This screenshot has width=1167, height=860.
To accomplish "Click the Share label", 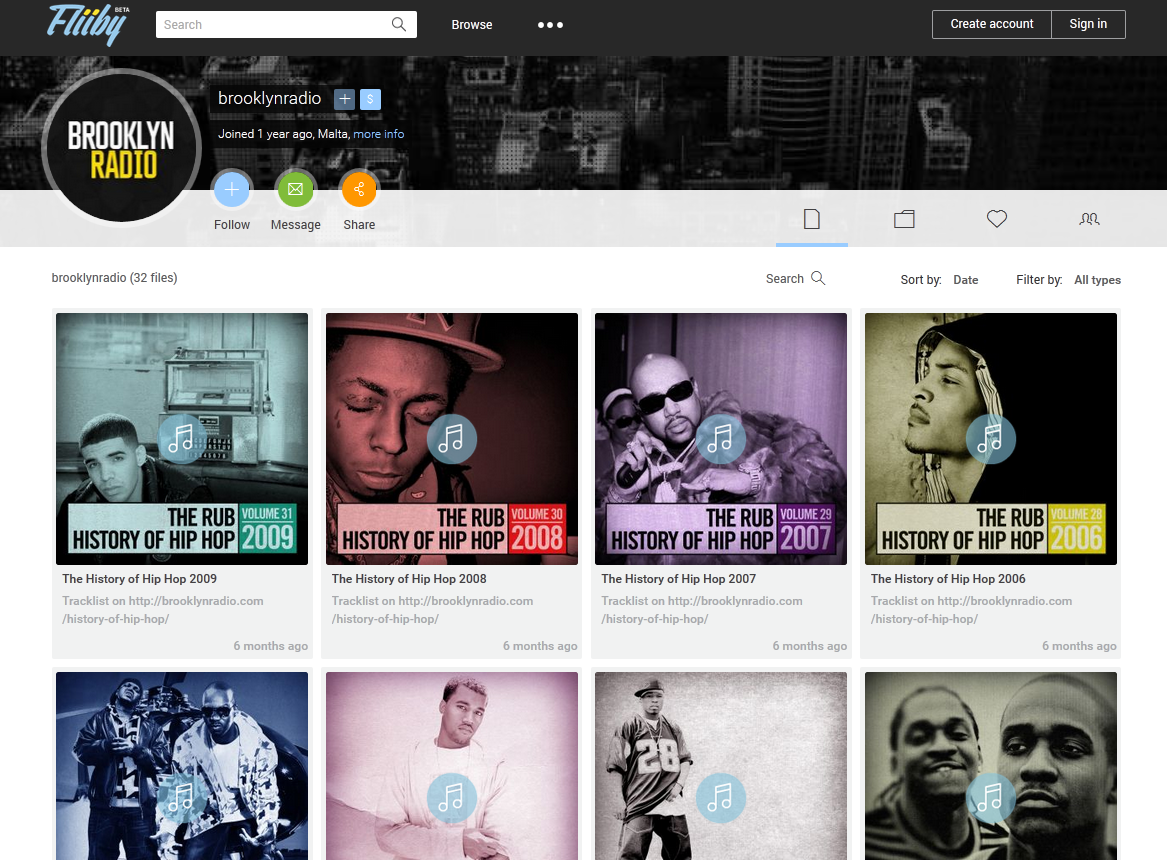I will pyautogui.click(x=359, y=225).
